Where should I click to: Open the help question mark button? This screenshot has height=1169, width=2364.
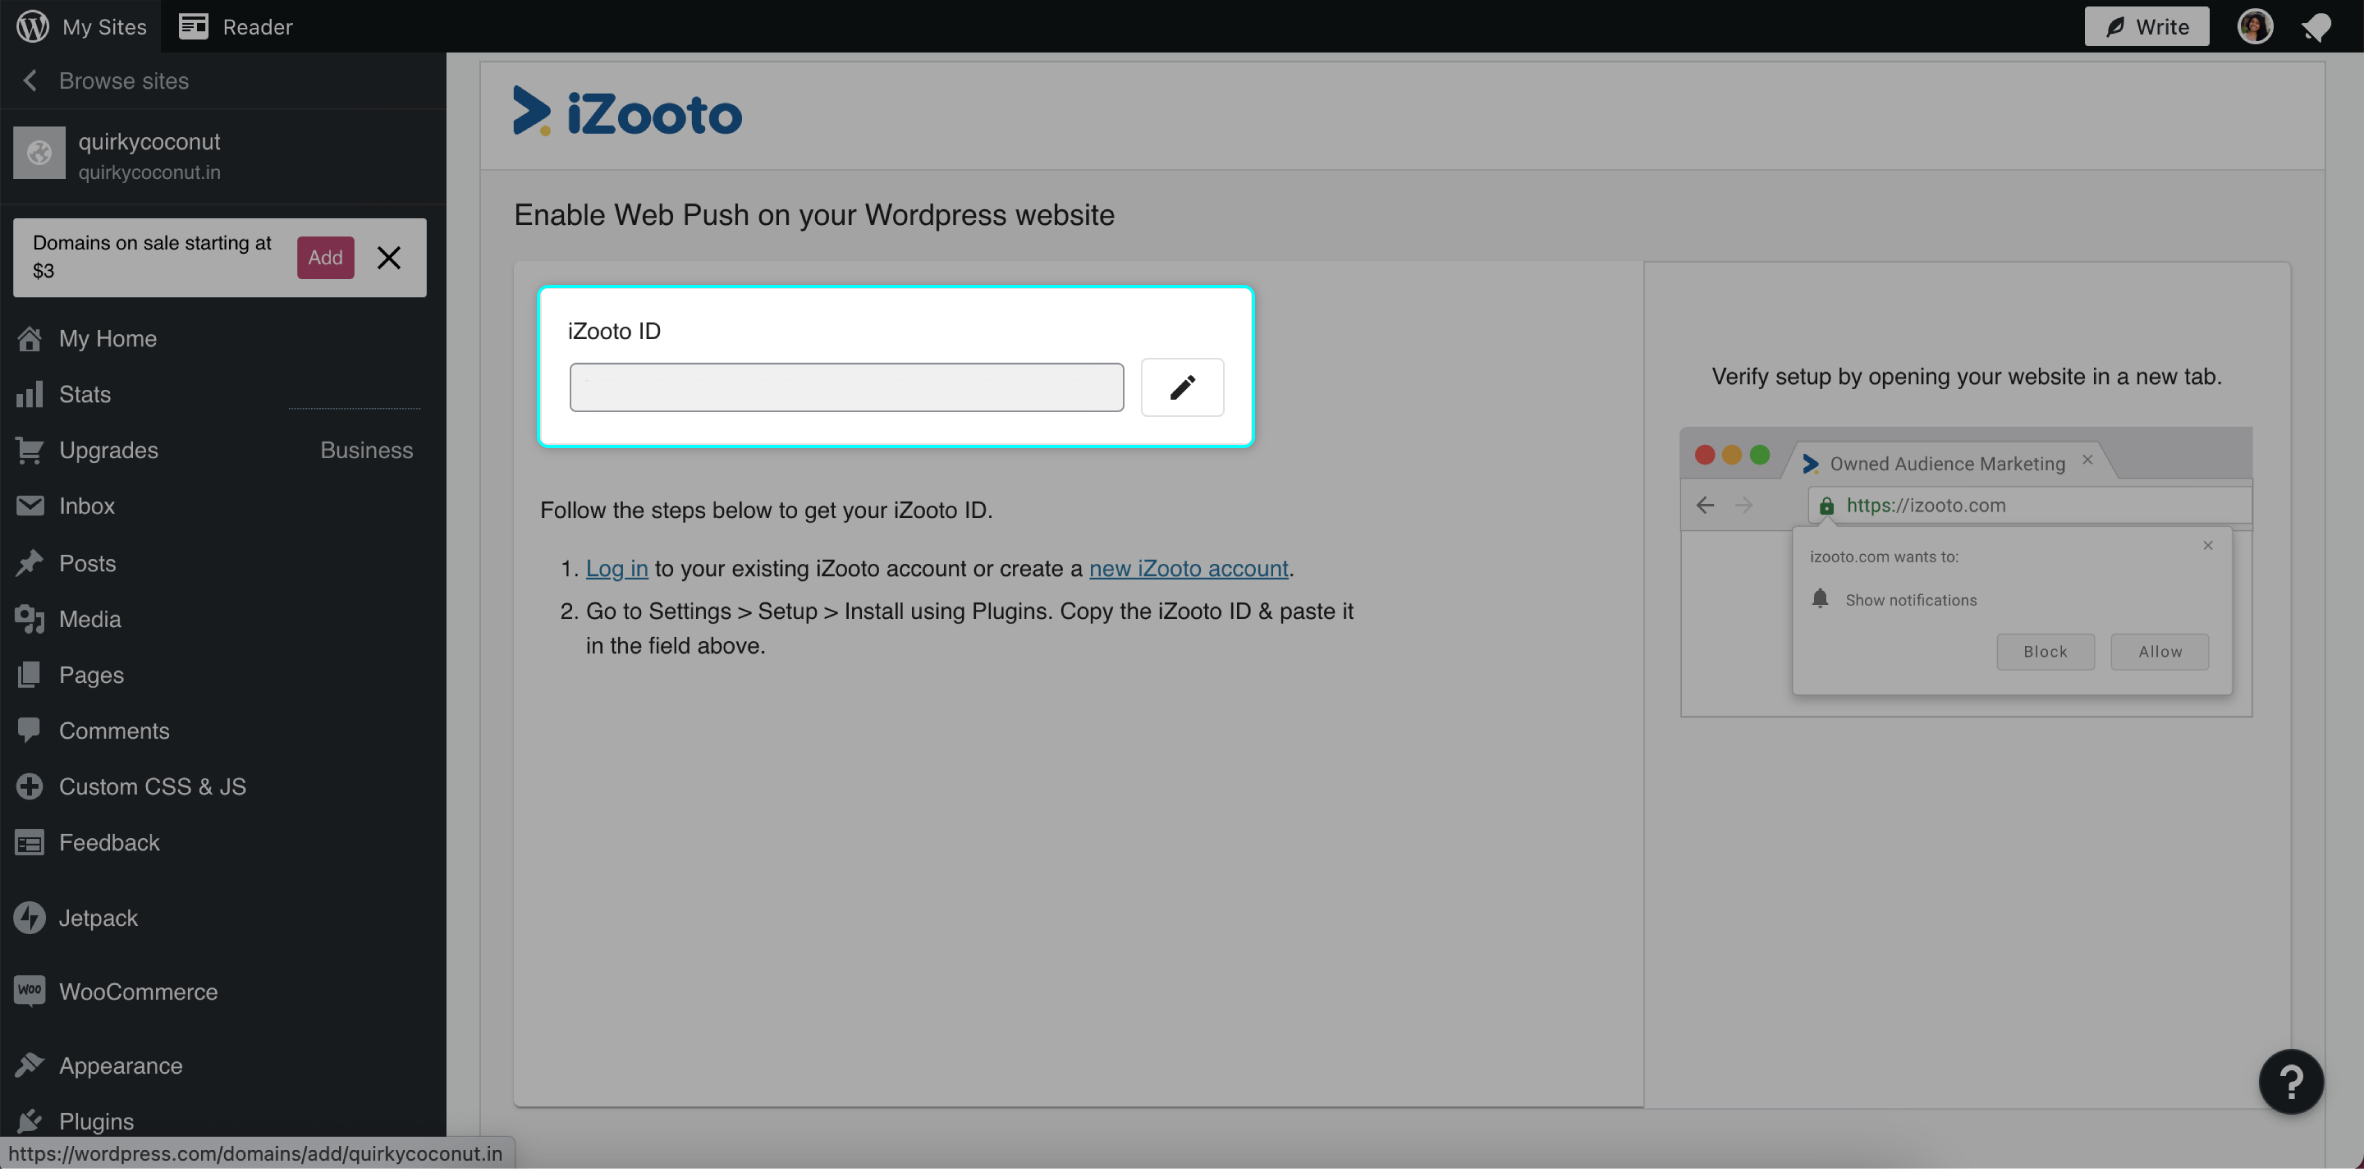click(2291, 1081)
